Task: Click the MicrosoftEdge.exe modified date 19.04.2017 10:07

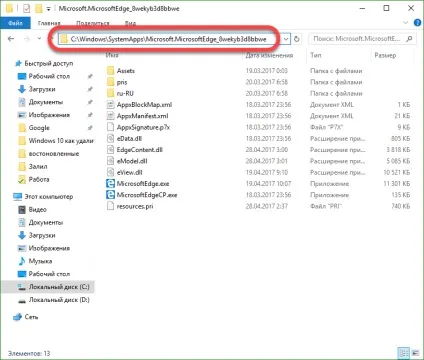Action: point(268,184)
